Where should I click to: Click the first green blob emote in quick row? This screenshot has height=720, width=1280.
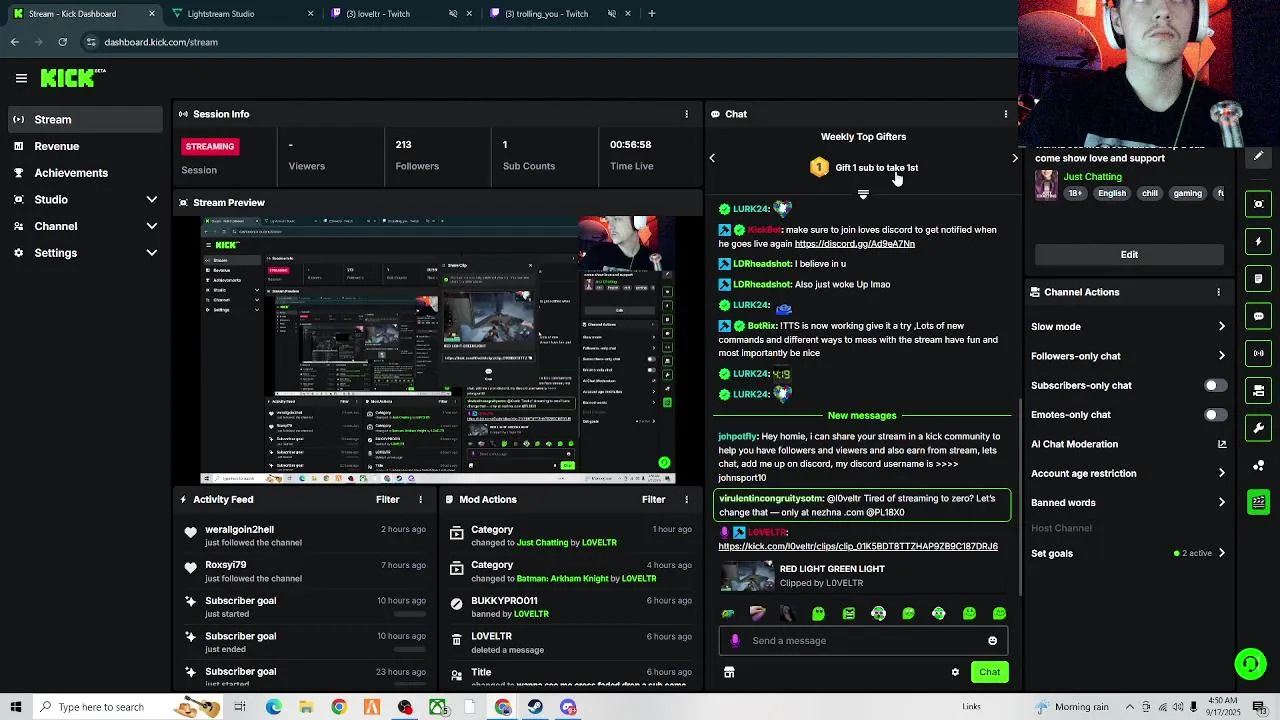click(x=818, y=614)
